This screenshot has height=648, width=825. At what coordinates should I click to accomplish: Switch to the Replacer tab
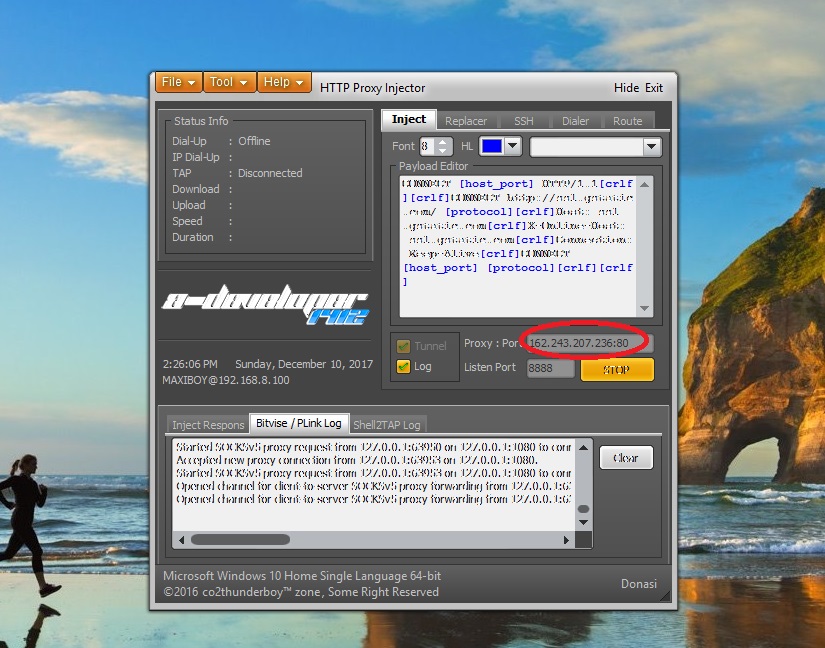click(x=467, y=120)
